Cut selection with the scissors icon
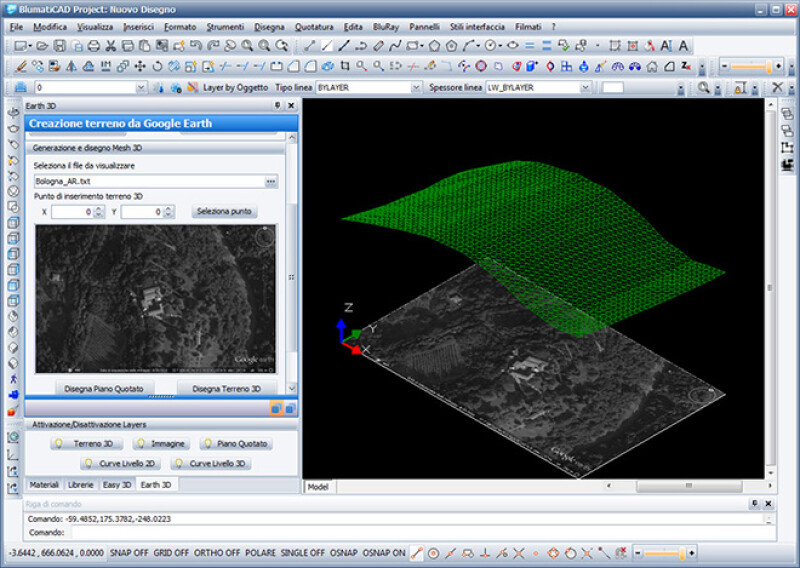Image resolution: width=800 pixels, height=568 pixels. [111, 46]
